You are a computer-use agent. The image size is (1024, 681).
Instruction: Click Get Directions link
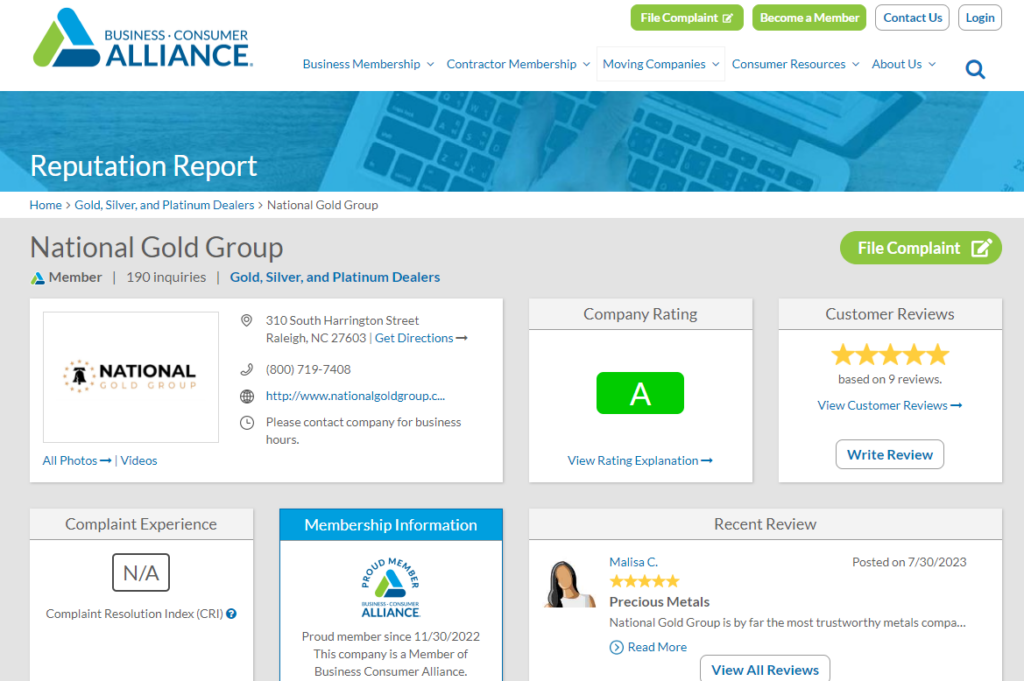click(x=421, y=338)
